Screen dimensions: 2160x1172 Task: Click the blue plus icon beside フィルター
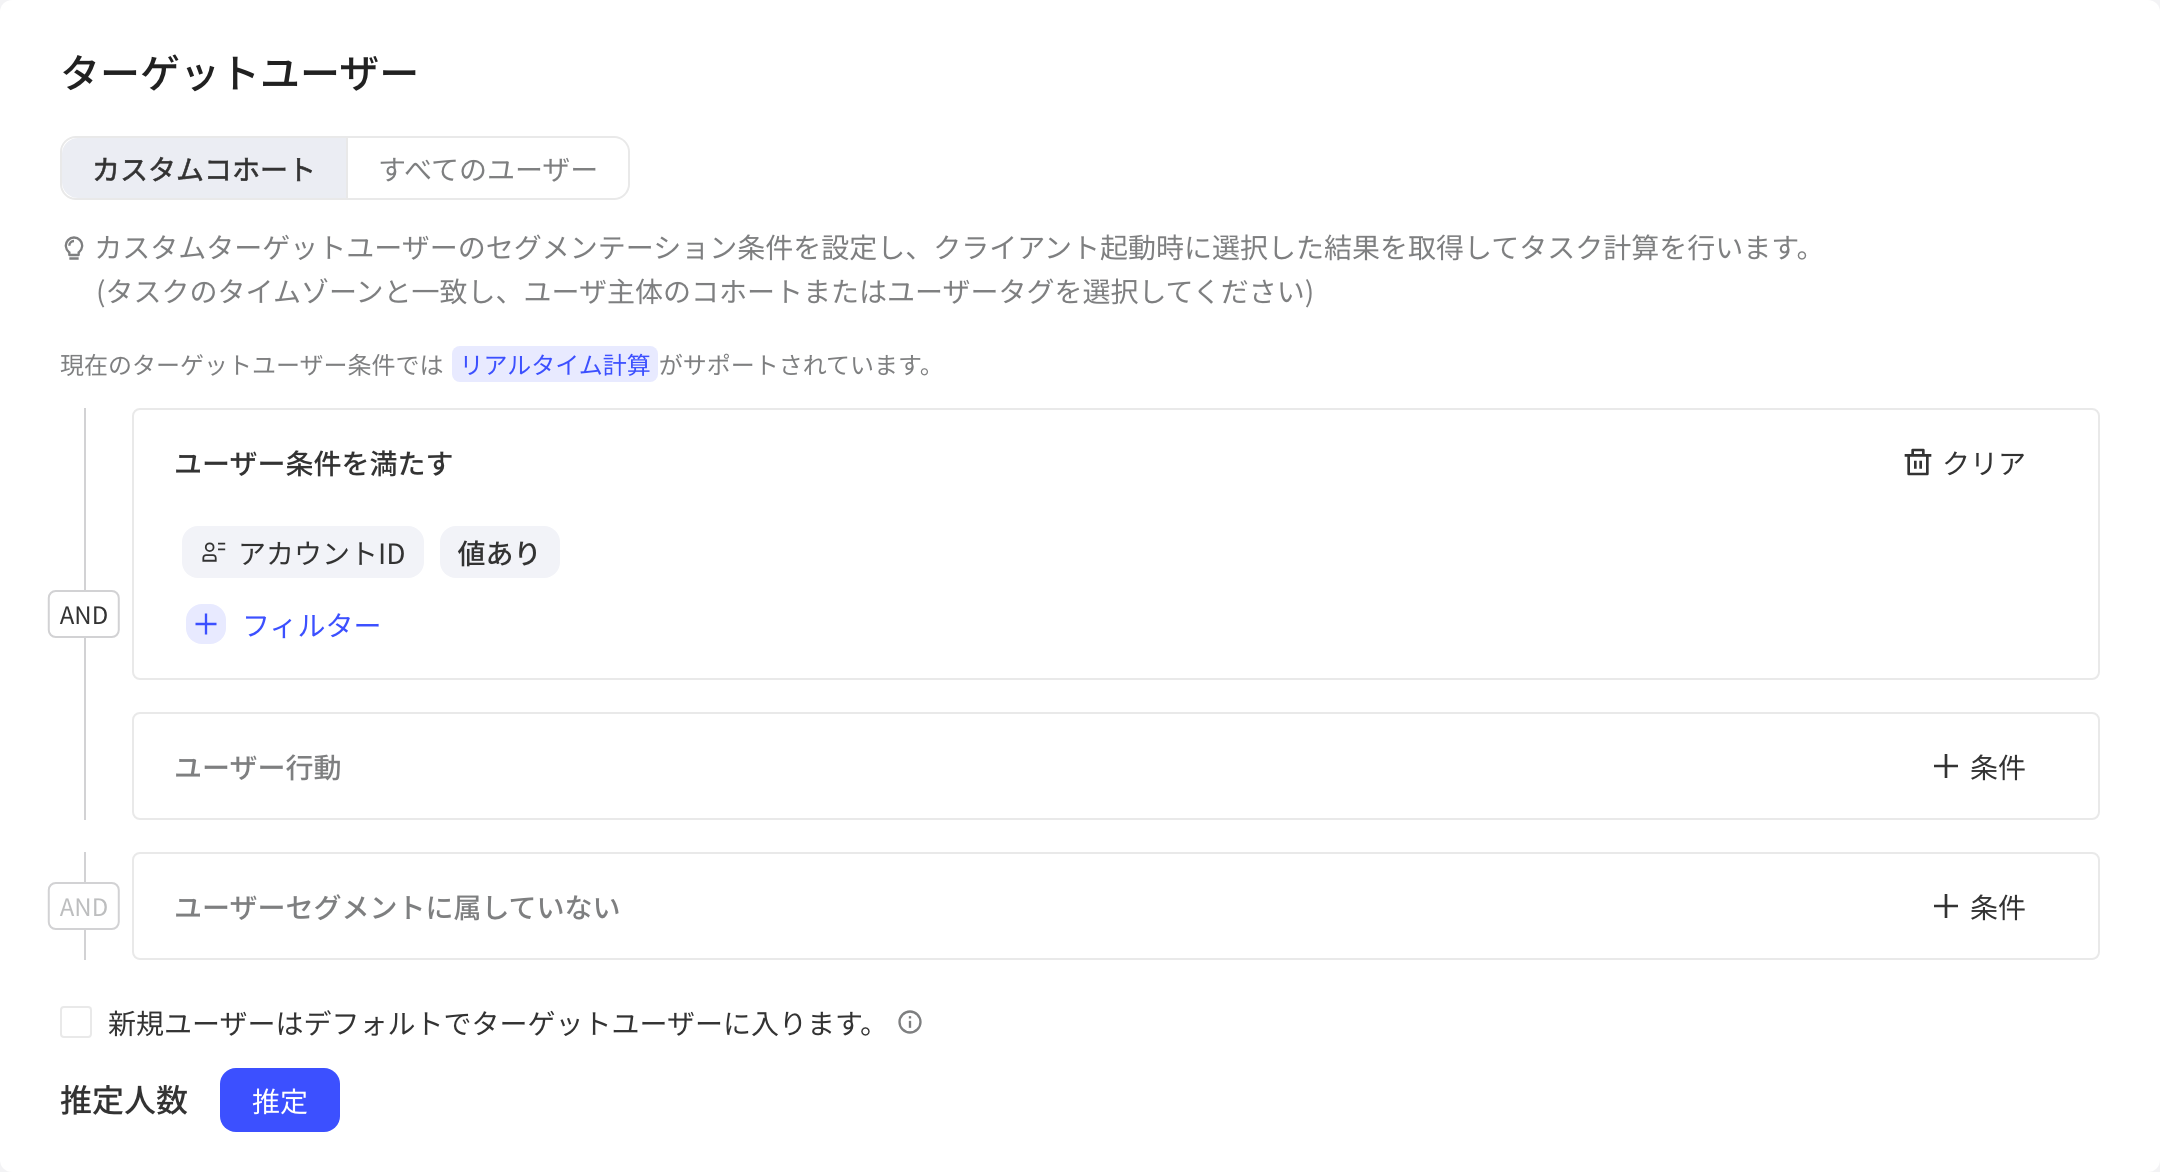pos(206,624)
